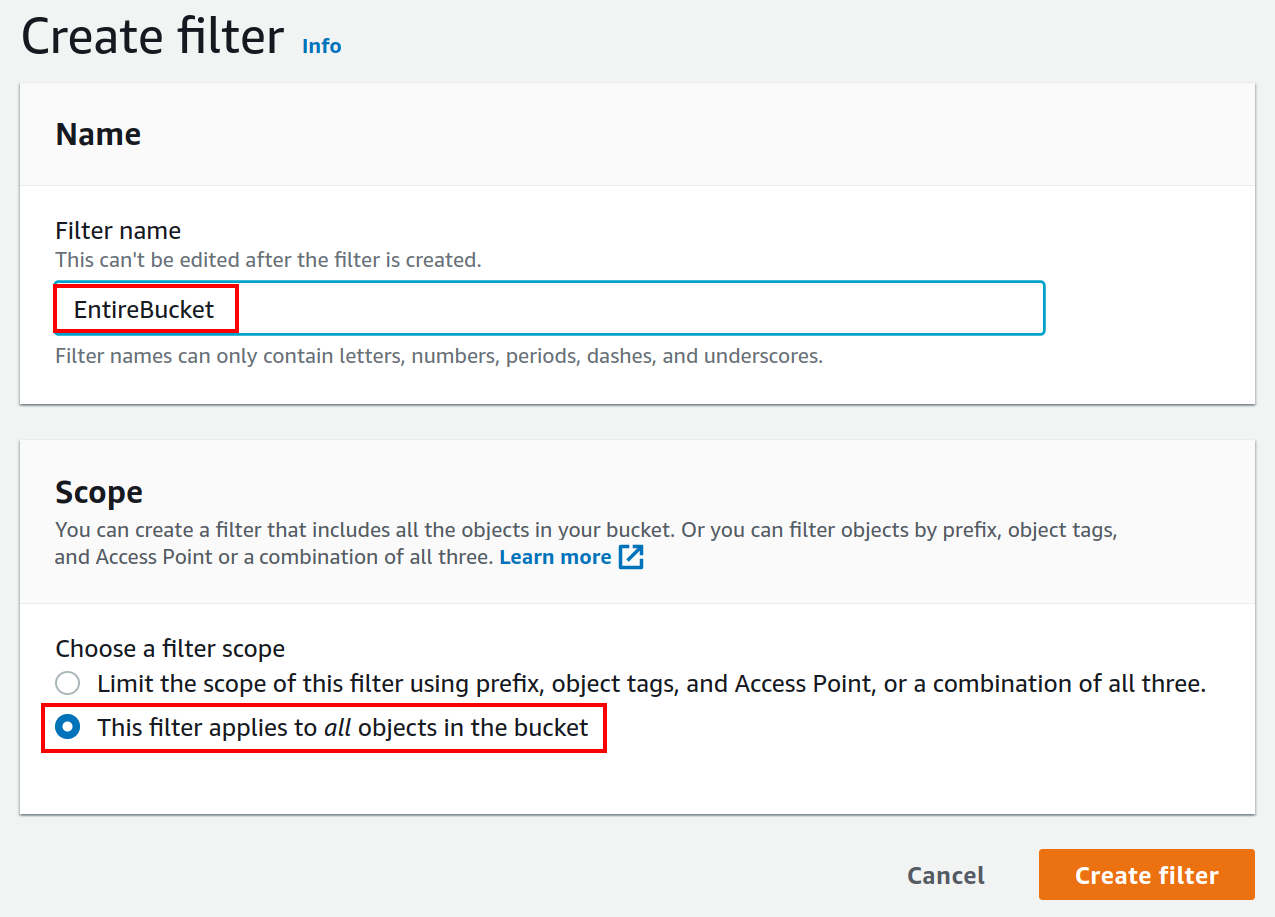Click hint text about allowed filter name characters
Viewport: 1275px width, 917px height.
(439, 356)
